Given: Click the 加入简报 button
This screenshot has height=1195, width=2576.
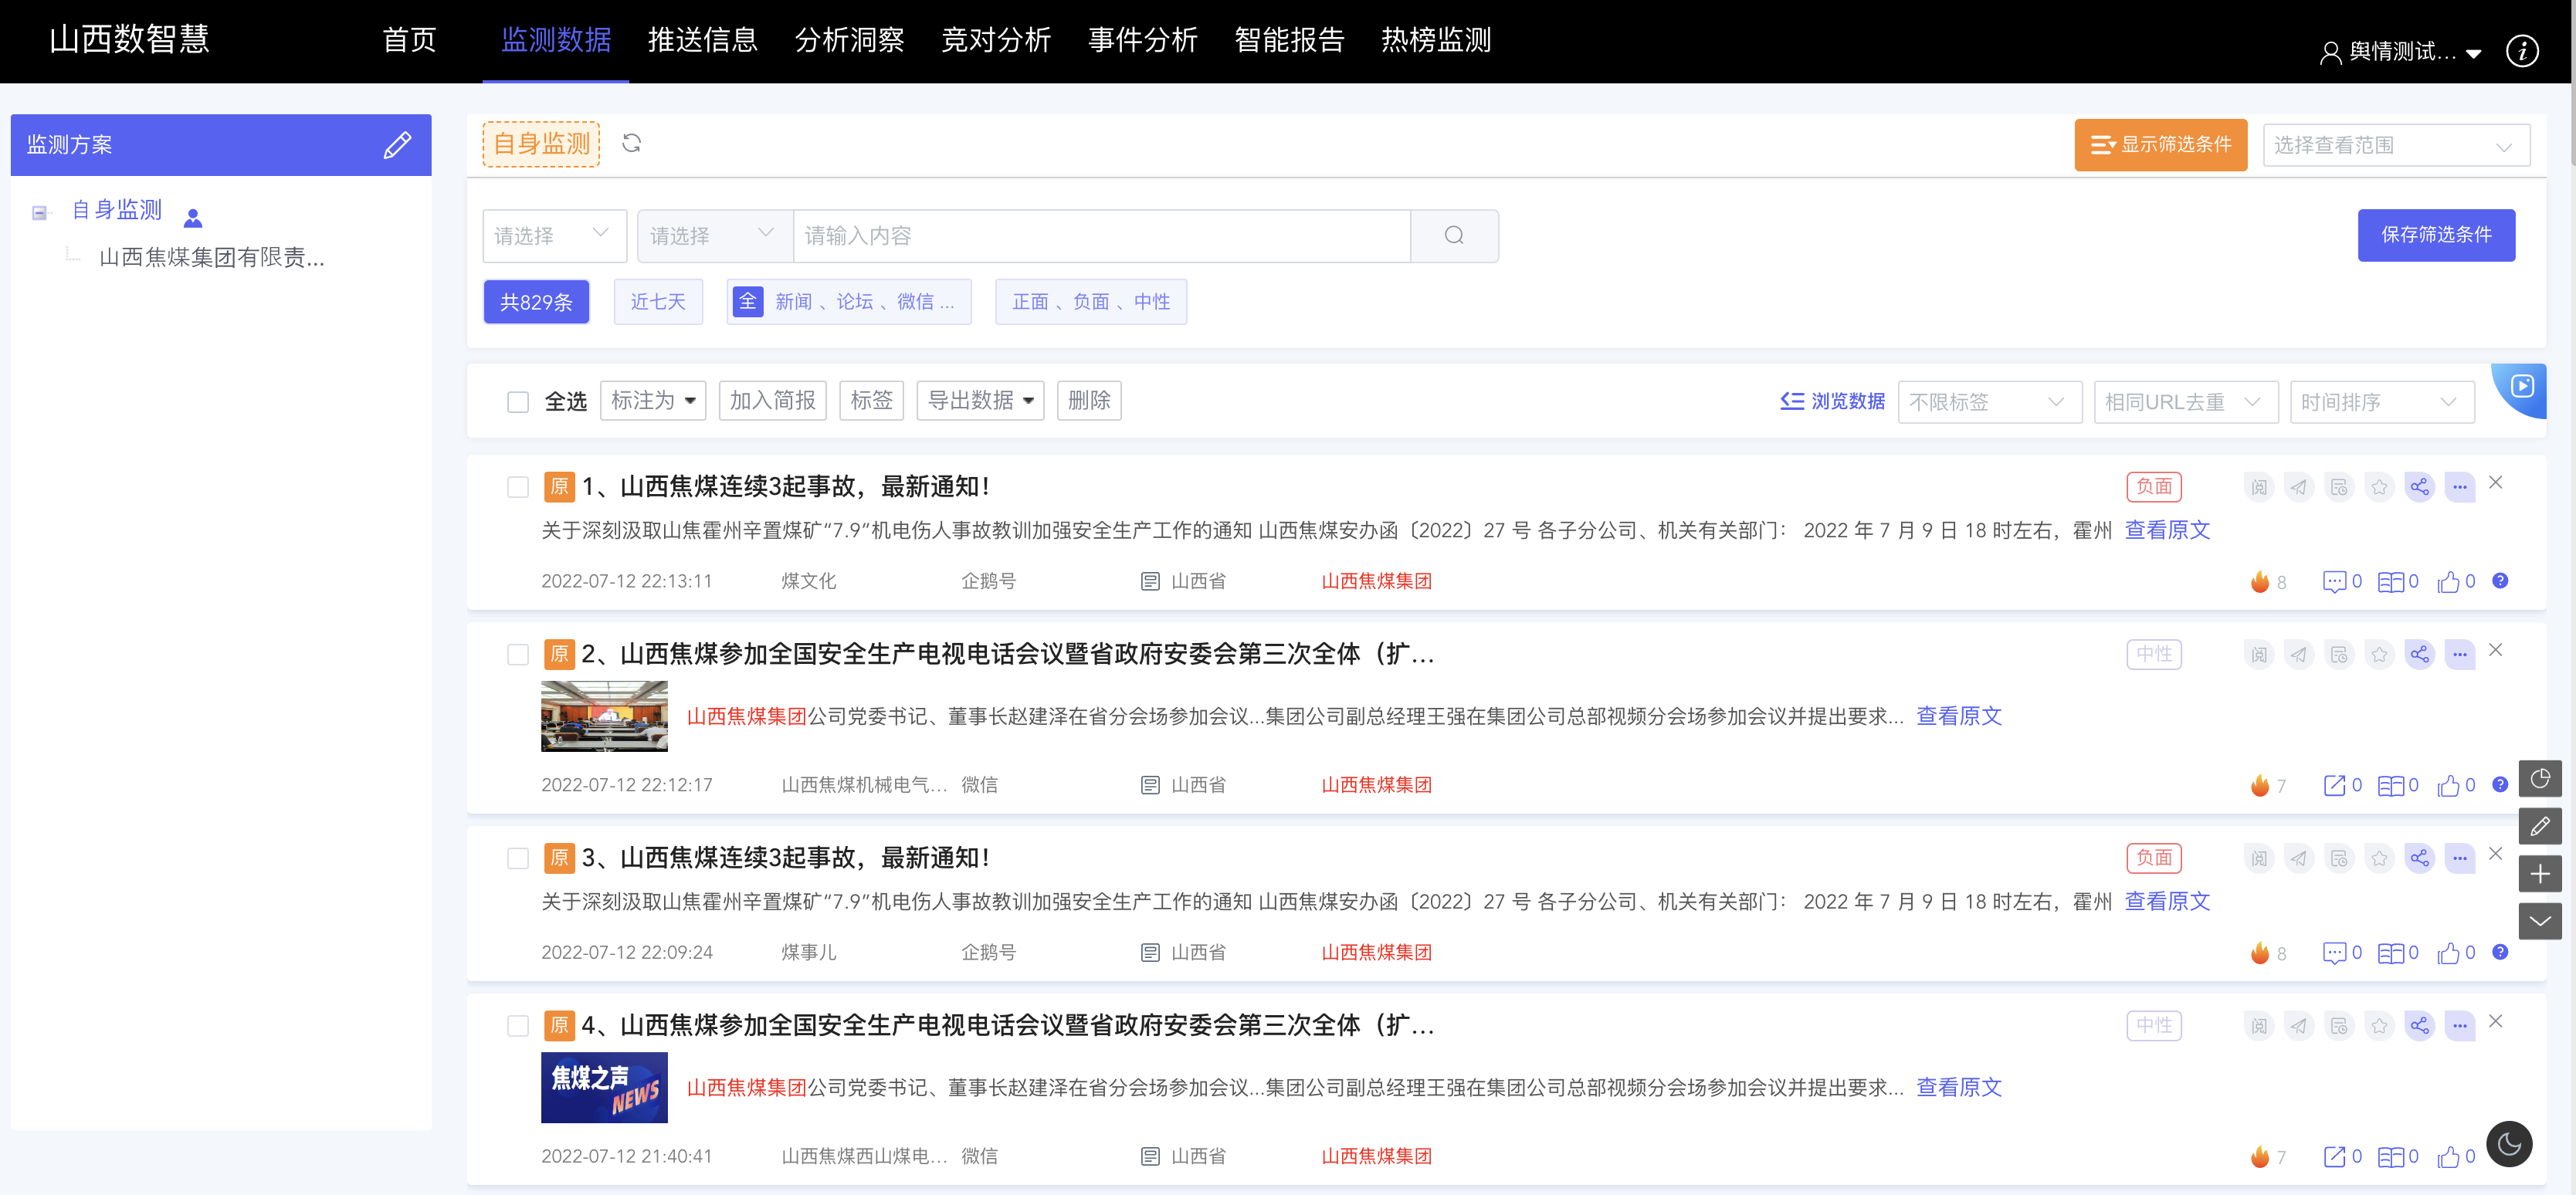Looking at the screenshot, I should 772,400.
